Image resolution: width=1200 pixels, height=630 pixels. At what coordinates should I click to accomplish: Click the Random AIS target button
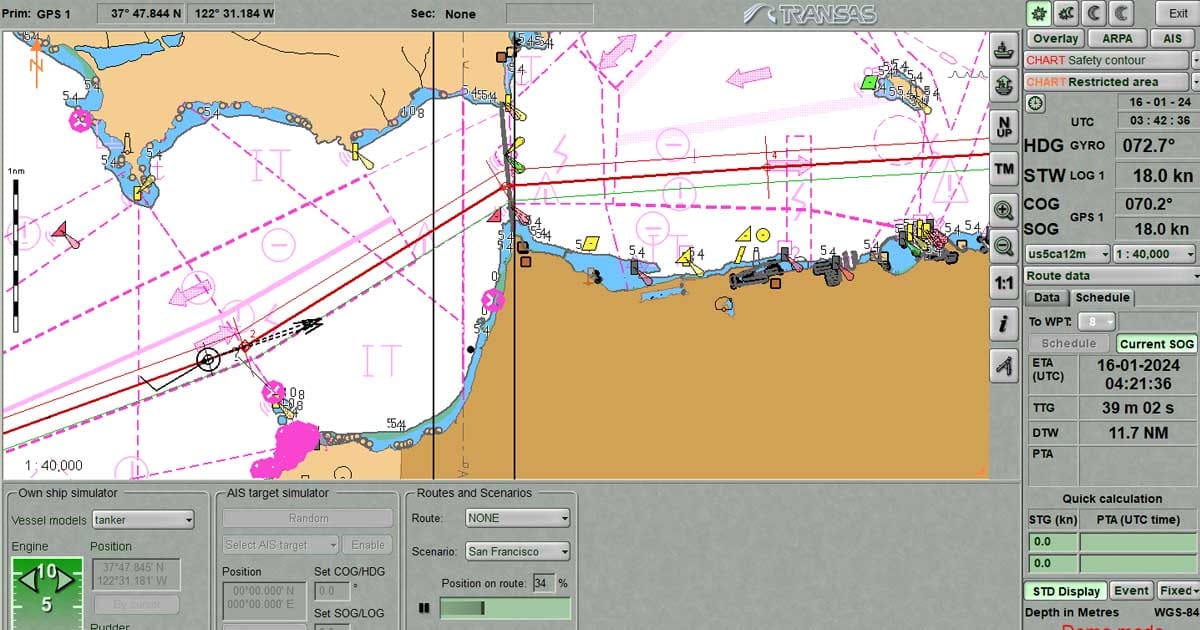click(308, 518)
